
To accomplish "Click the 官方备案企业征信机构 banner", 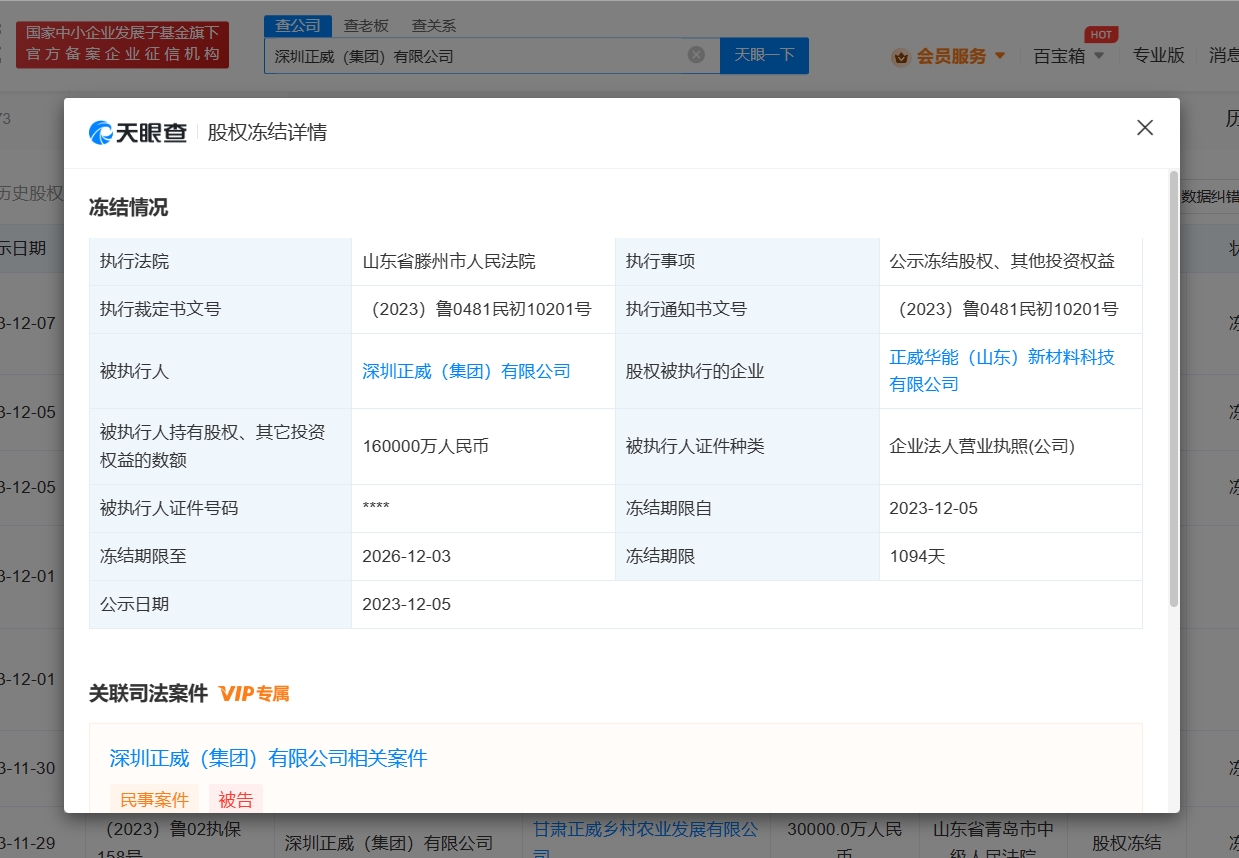I will click(x=122, y=44).
